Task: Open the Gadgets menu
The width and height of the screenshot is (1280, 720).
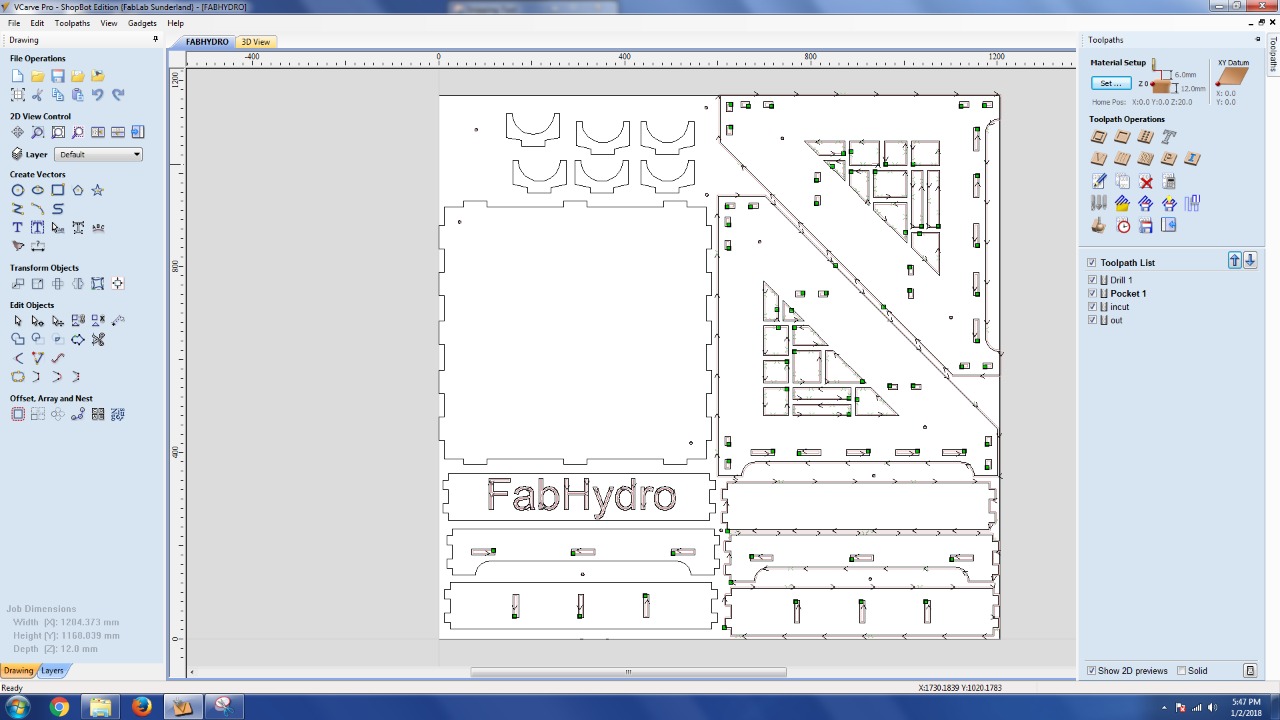Action: [142, 23]
